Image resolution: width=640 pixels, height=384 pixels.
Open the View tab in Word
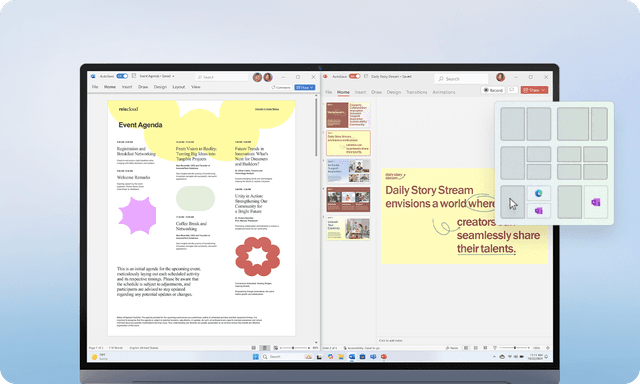(196, 87)
